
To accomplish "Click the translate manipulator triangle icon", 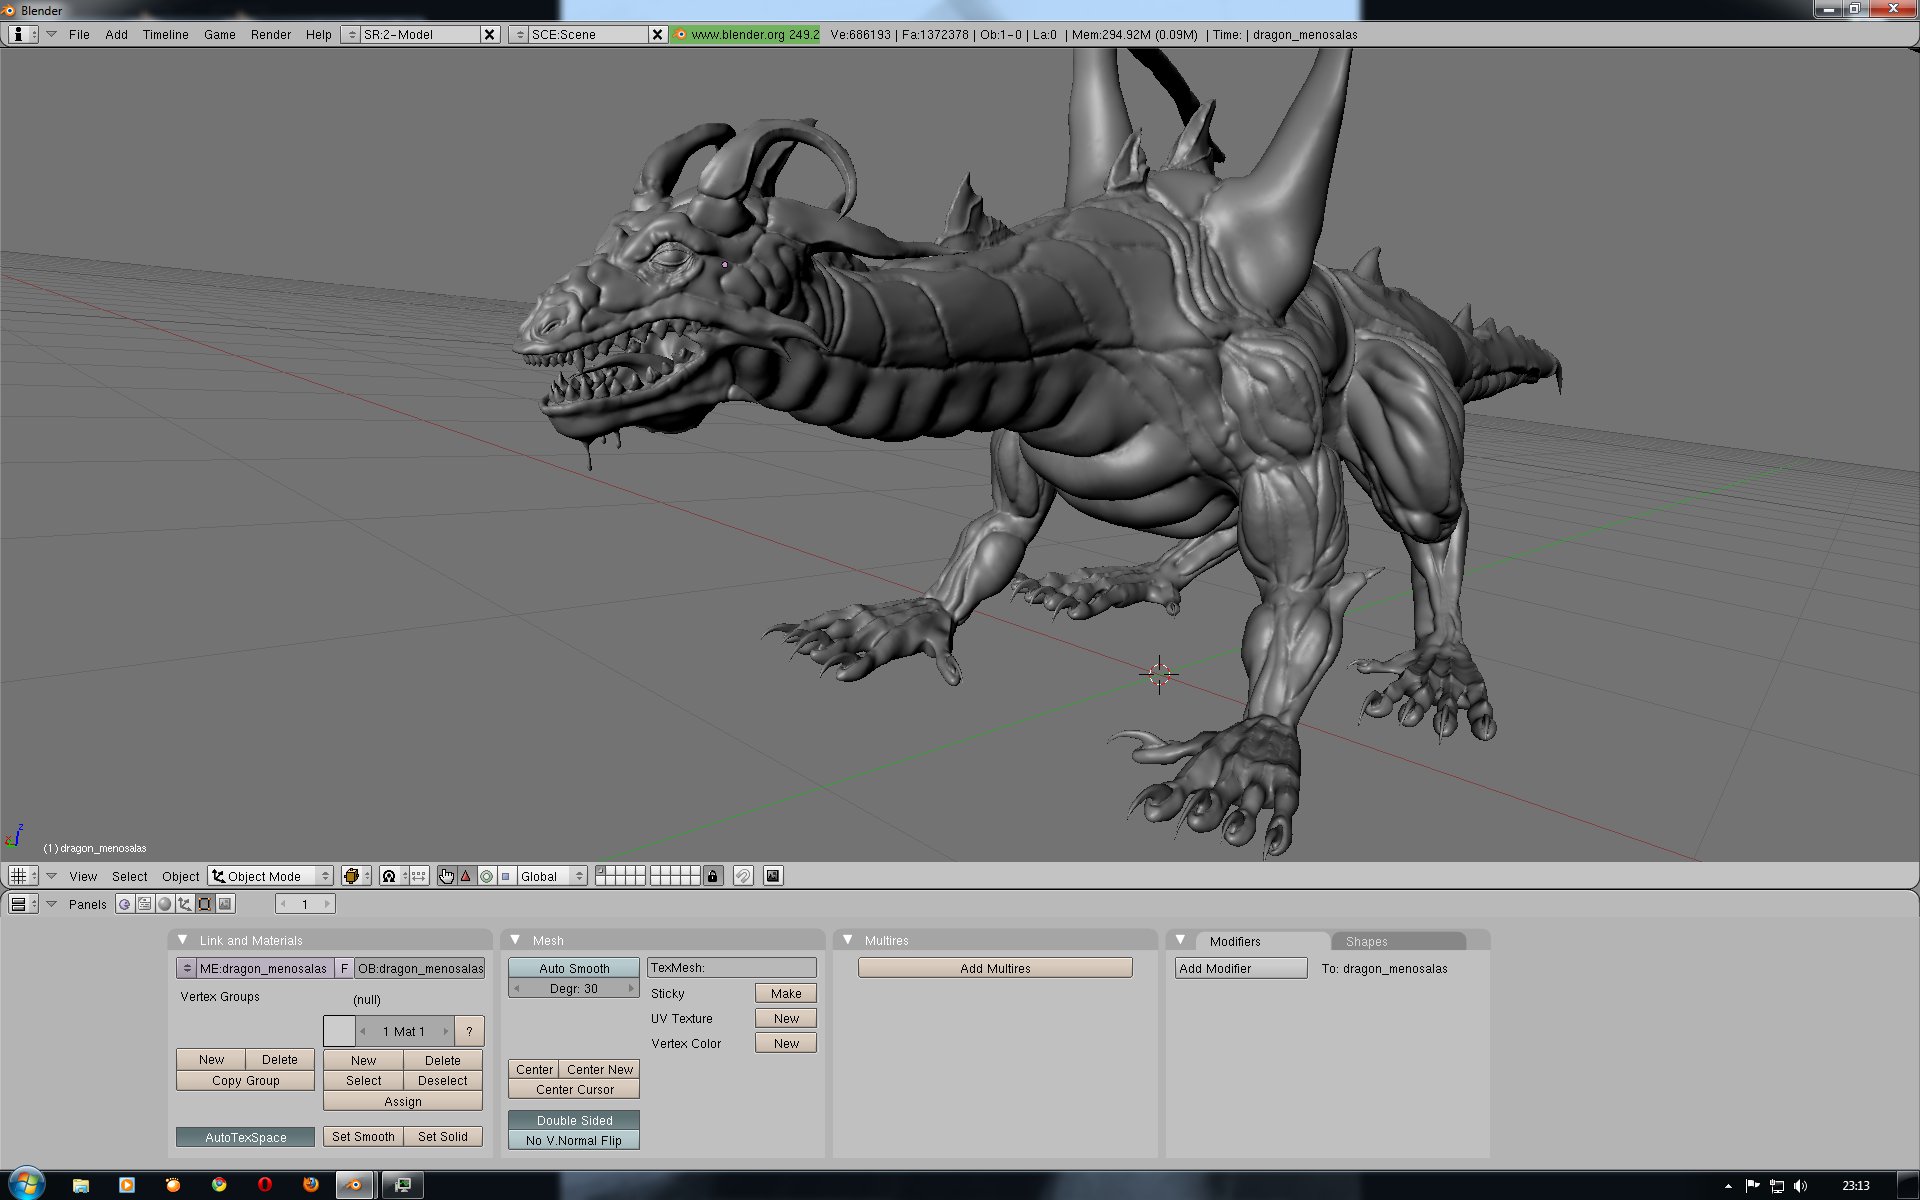I will [x=466, y=876].
